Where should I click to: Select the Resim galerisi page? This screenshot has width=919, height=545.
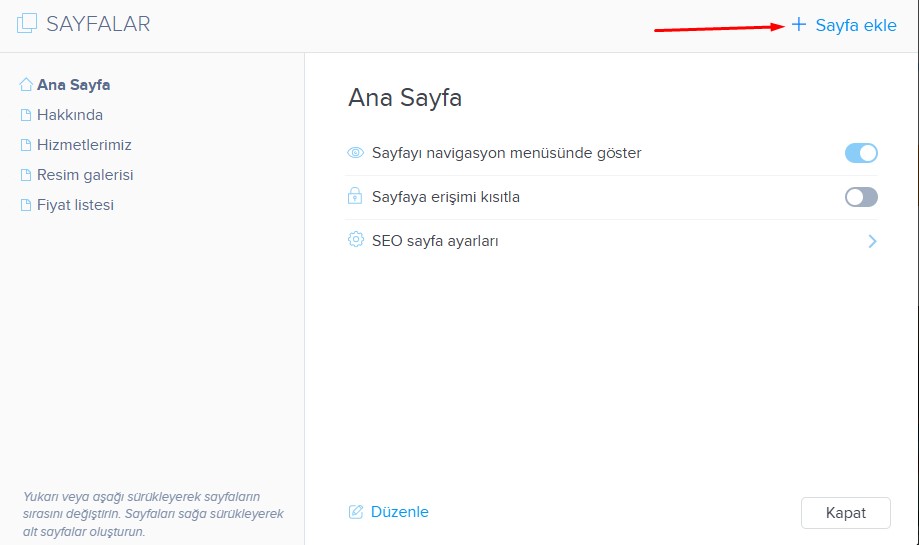[85, 175]
